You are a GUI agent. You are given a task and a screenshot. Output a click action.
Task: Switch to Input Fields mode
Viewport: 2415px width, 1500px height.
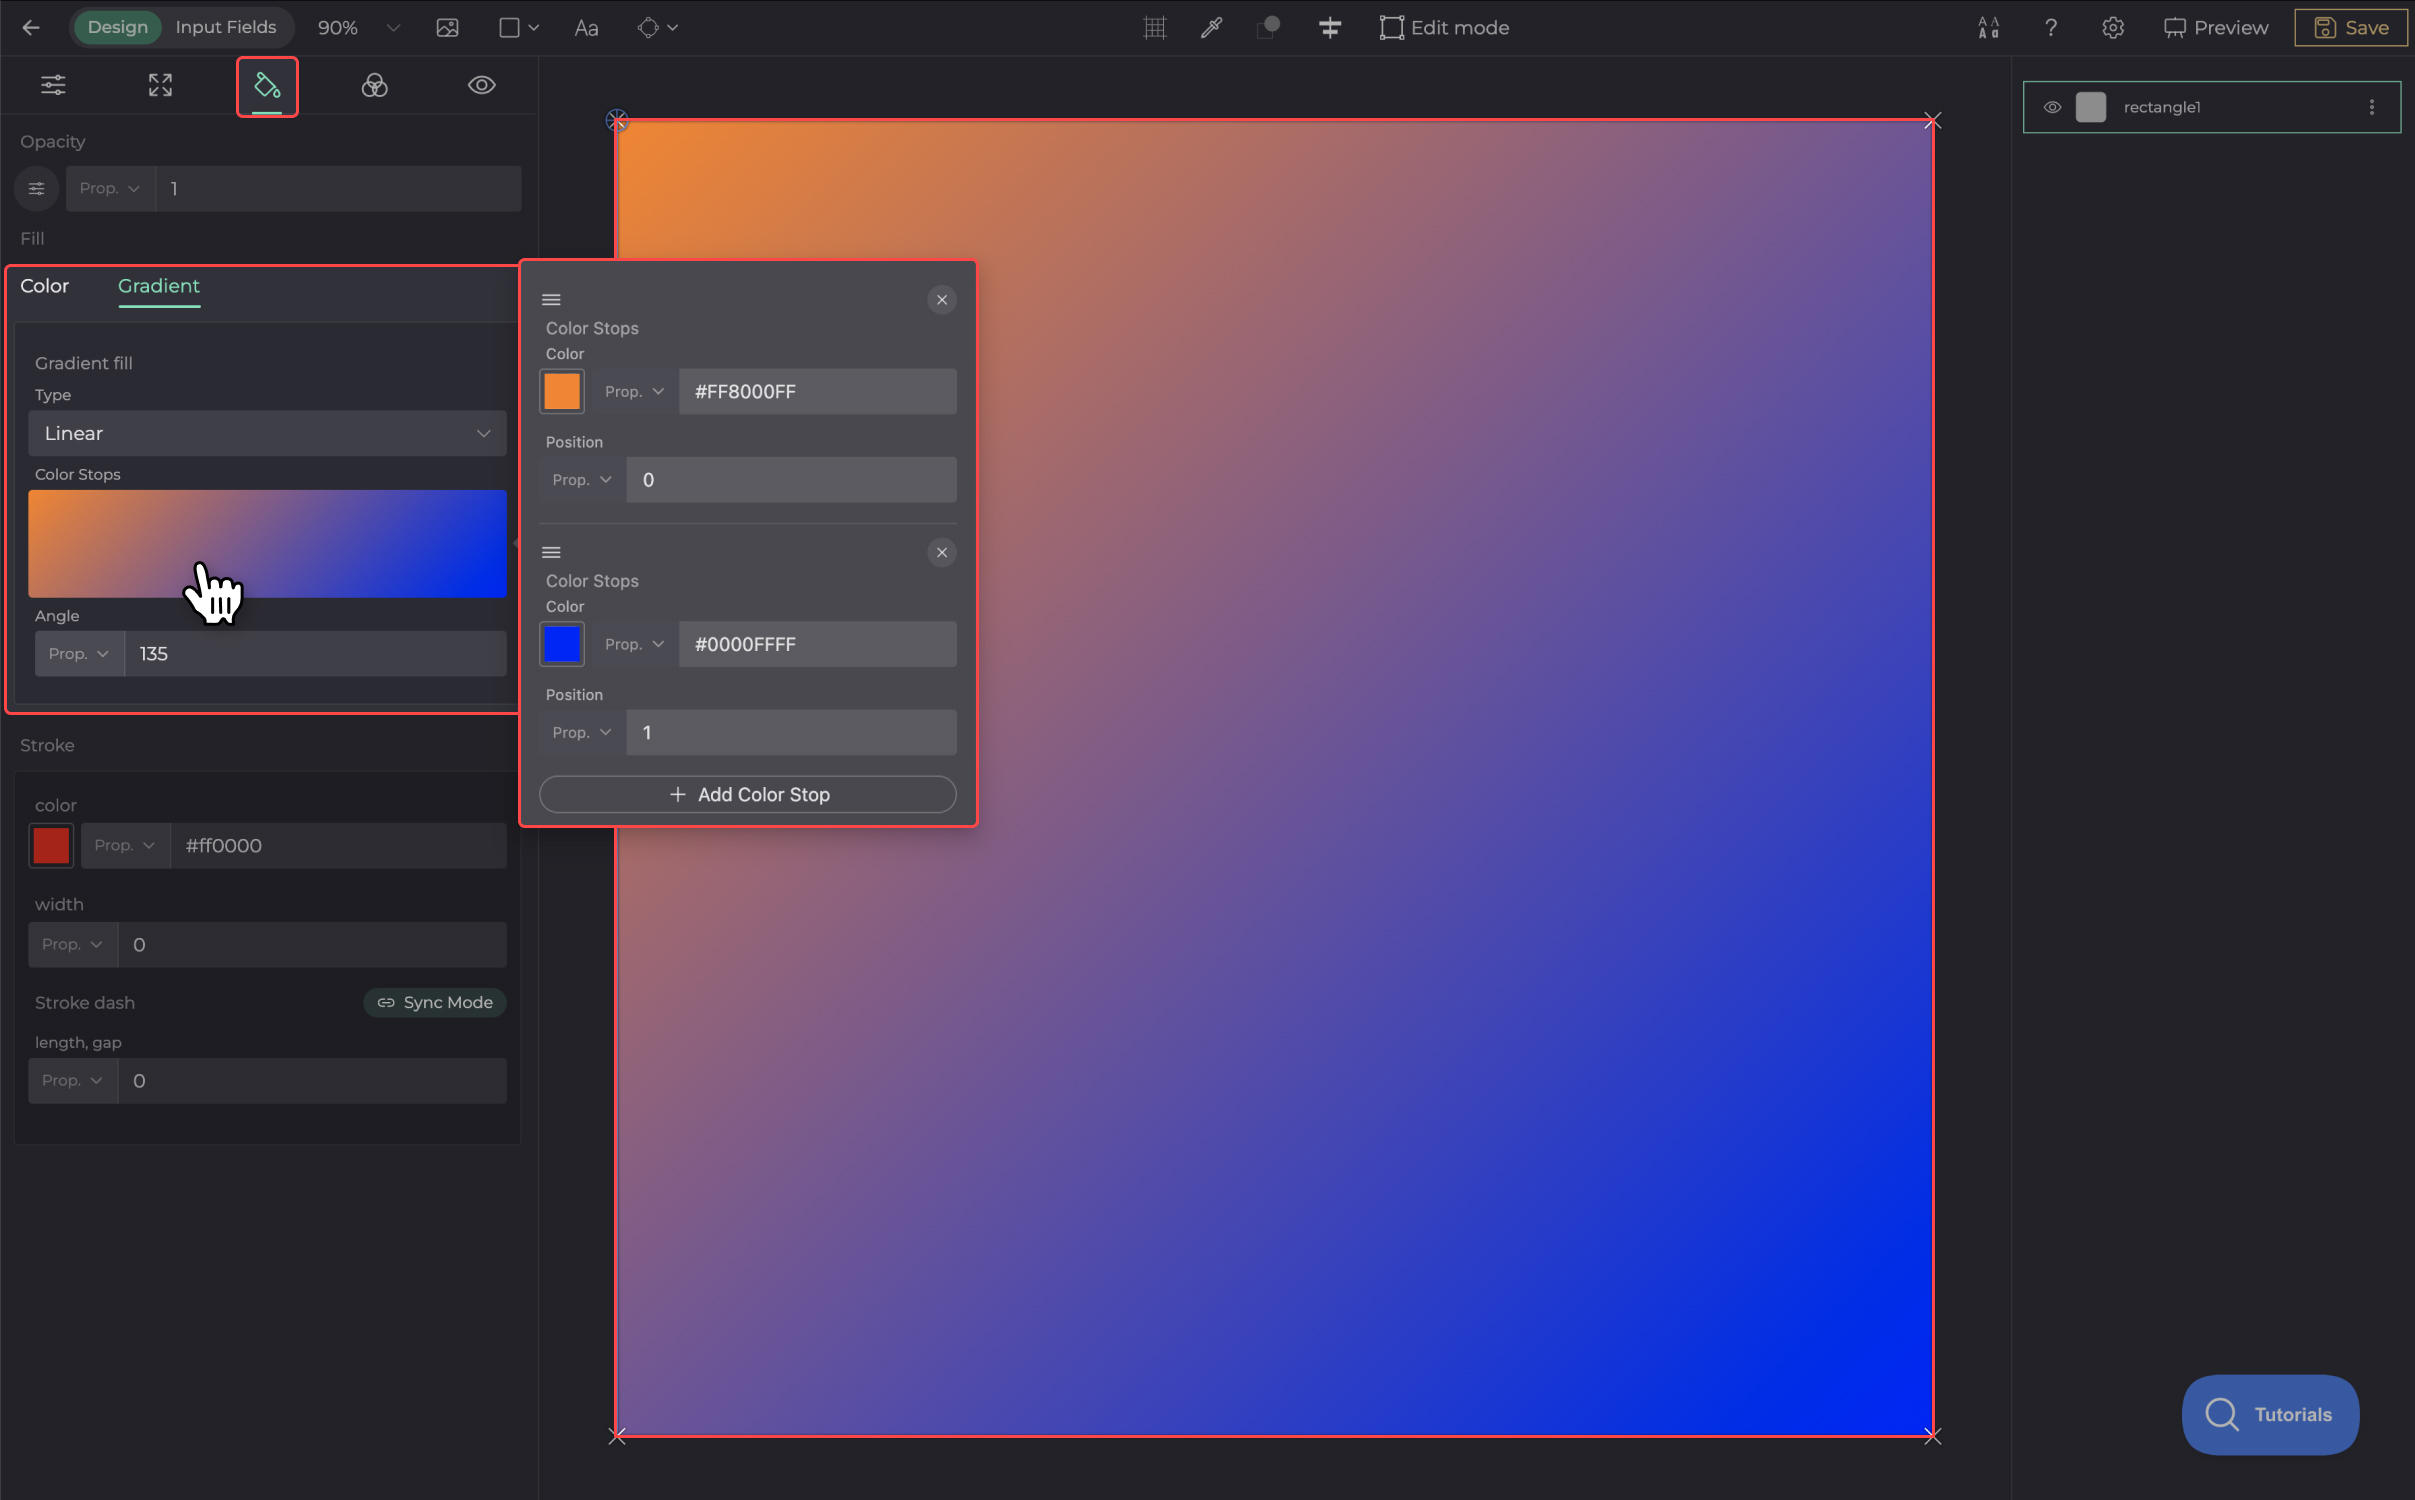pos(225,27)
